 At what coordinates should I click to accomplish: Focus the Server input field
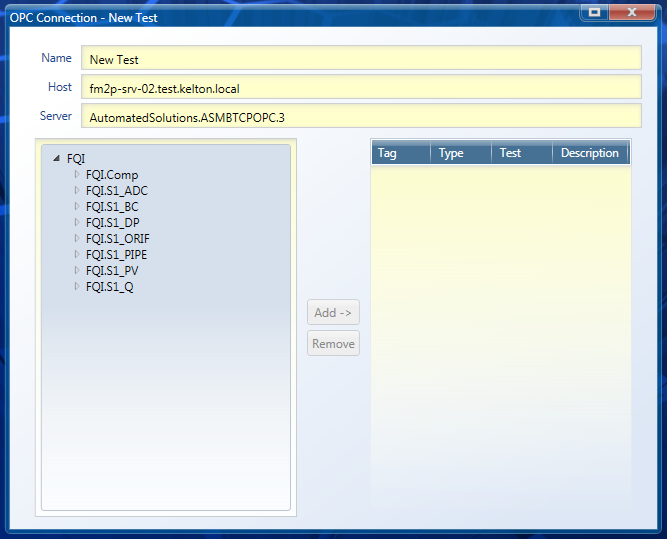(361, 116)
